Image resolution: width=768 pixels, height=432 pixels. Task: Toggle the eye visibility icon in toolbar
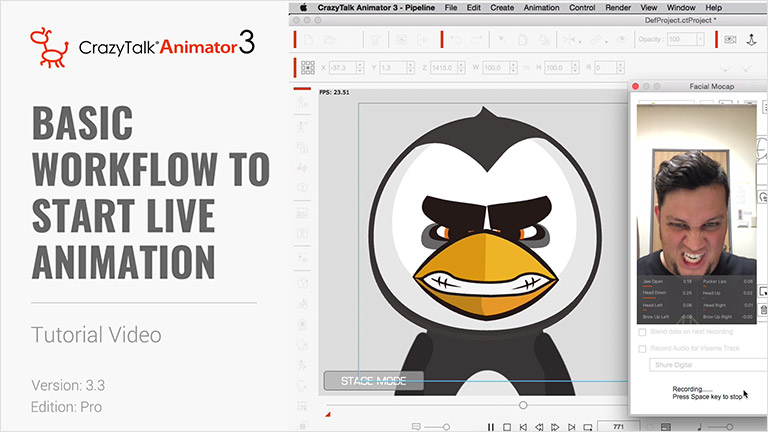(622, 40)
